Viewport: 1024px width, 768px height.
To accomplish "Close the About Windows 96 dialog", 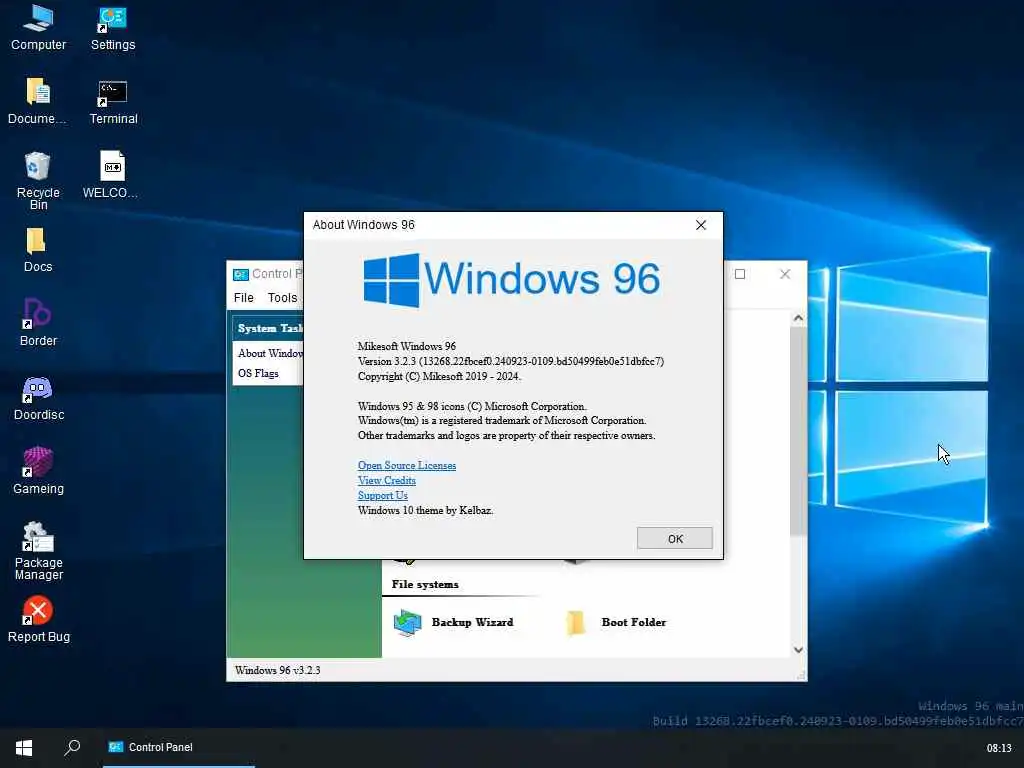I will click(701, 225).
